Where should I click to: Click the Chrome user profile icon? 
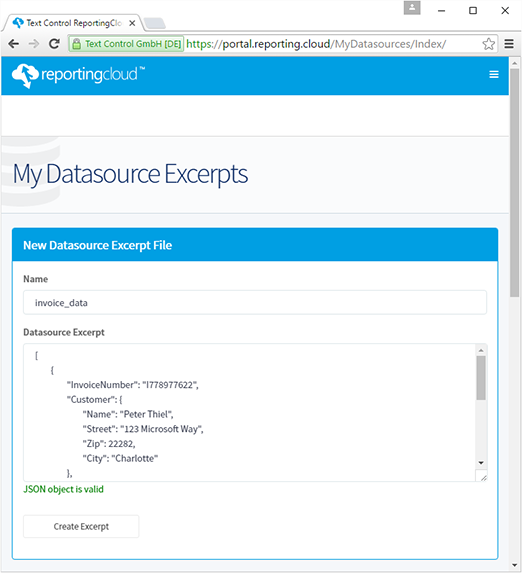click(x=412, y=8)
